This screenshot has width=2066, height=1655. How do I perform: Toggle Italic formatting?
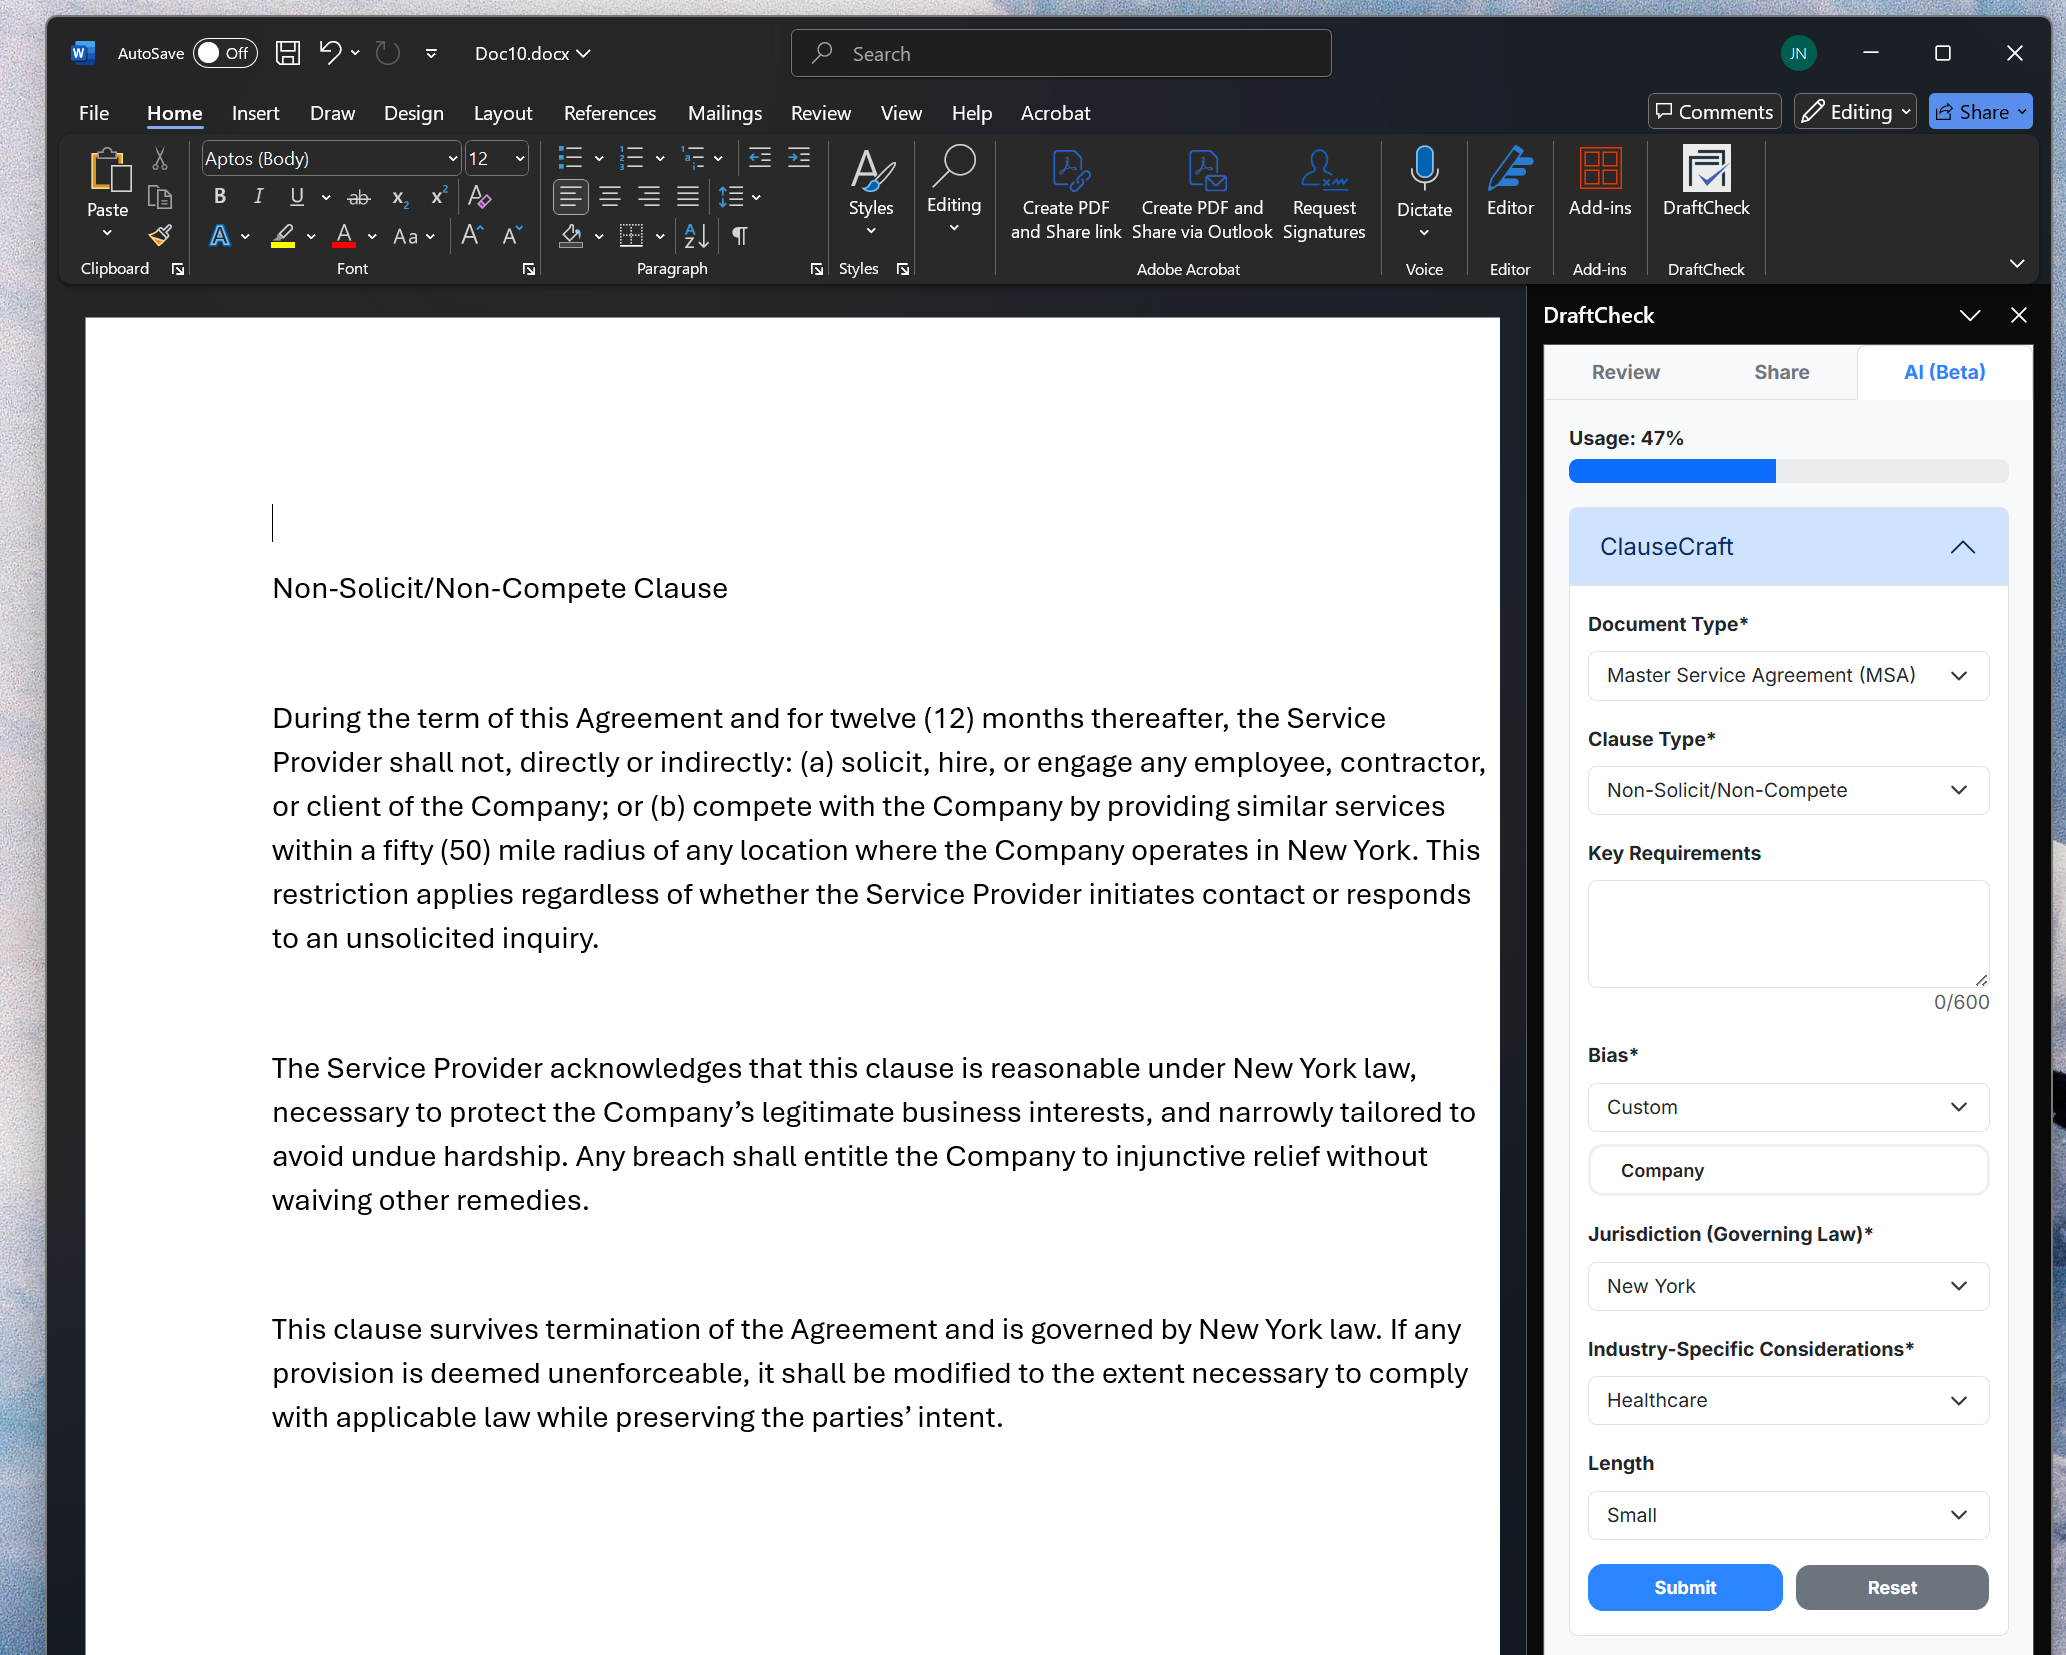click(x=258, y=197)
